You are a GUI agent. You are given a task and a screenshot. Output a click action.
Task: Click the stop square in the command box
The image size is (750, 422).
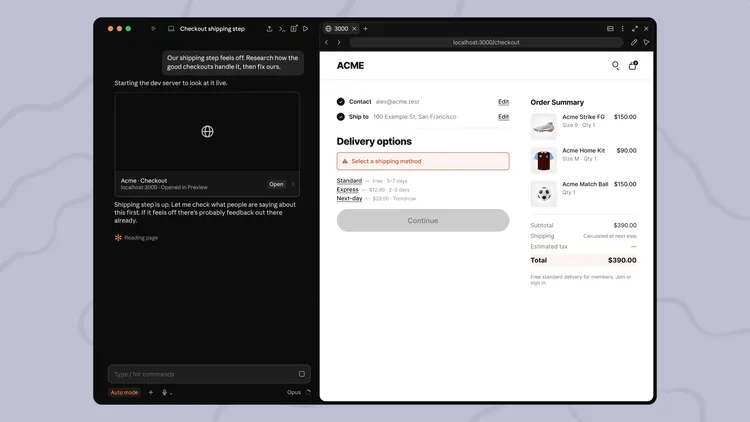coord(302,374)
